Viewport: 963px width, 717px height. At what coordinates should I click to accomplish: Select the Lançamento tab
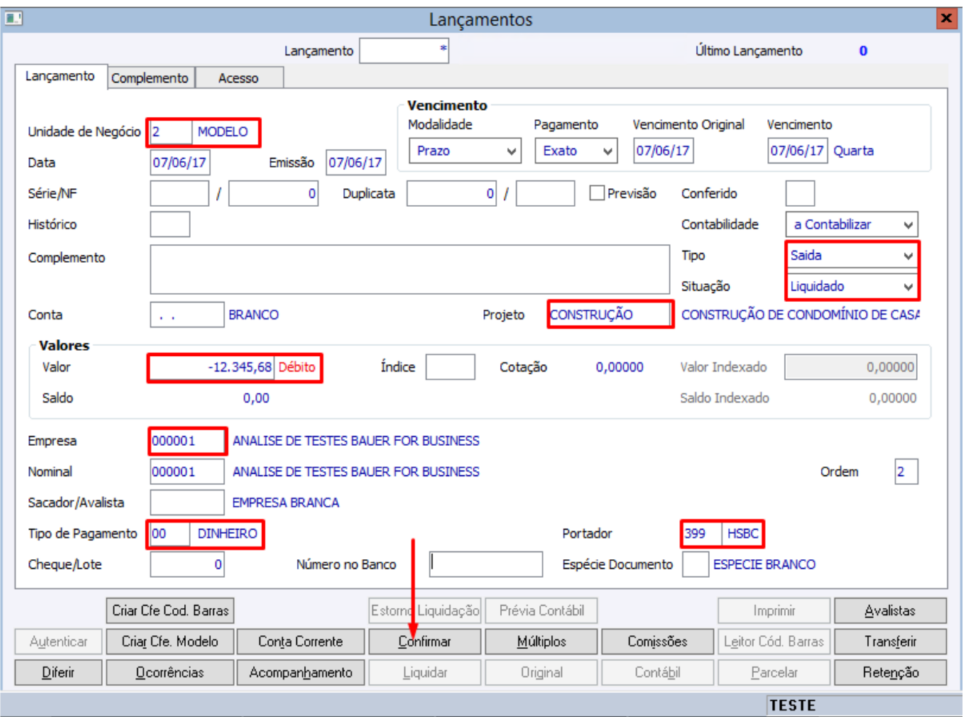tap(60, 76)
